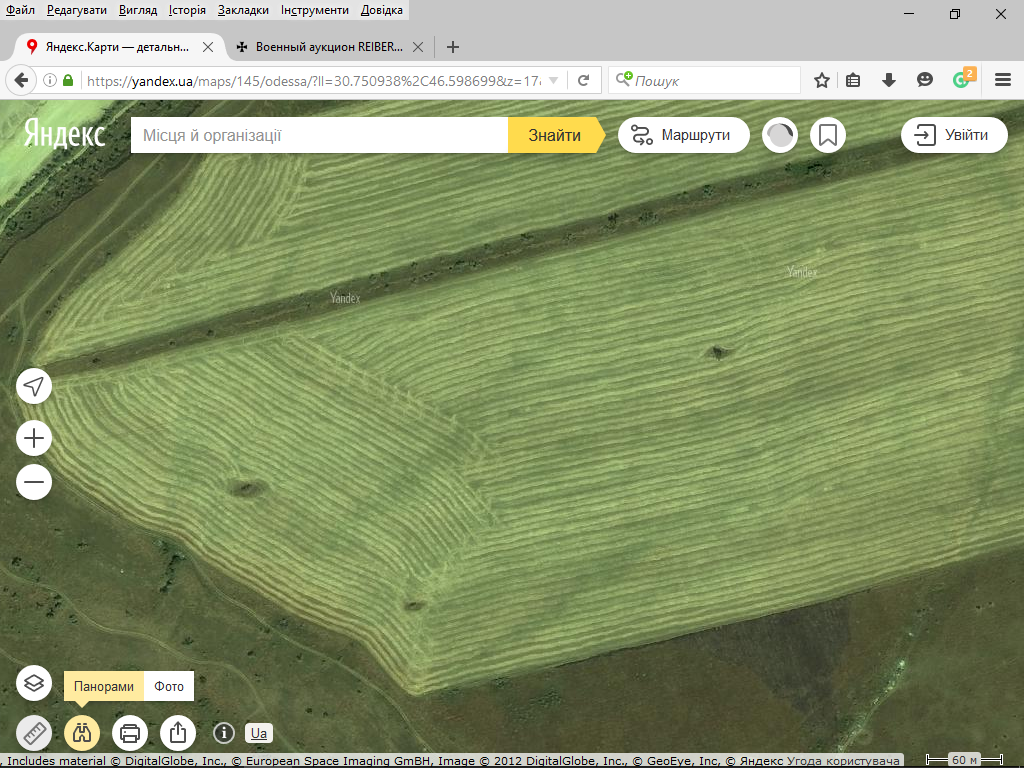Open the Закладки menu
Viewport: 1024px width, 768px height.
(x=242, y=10)
